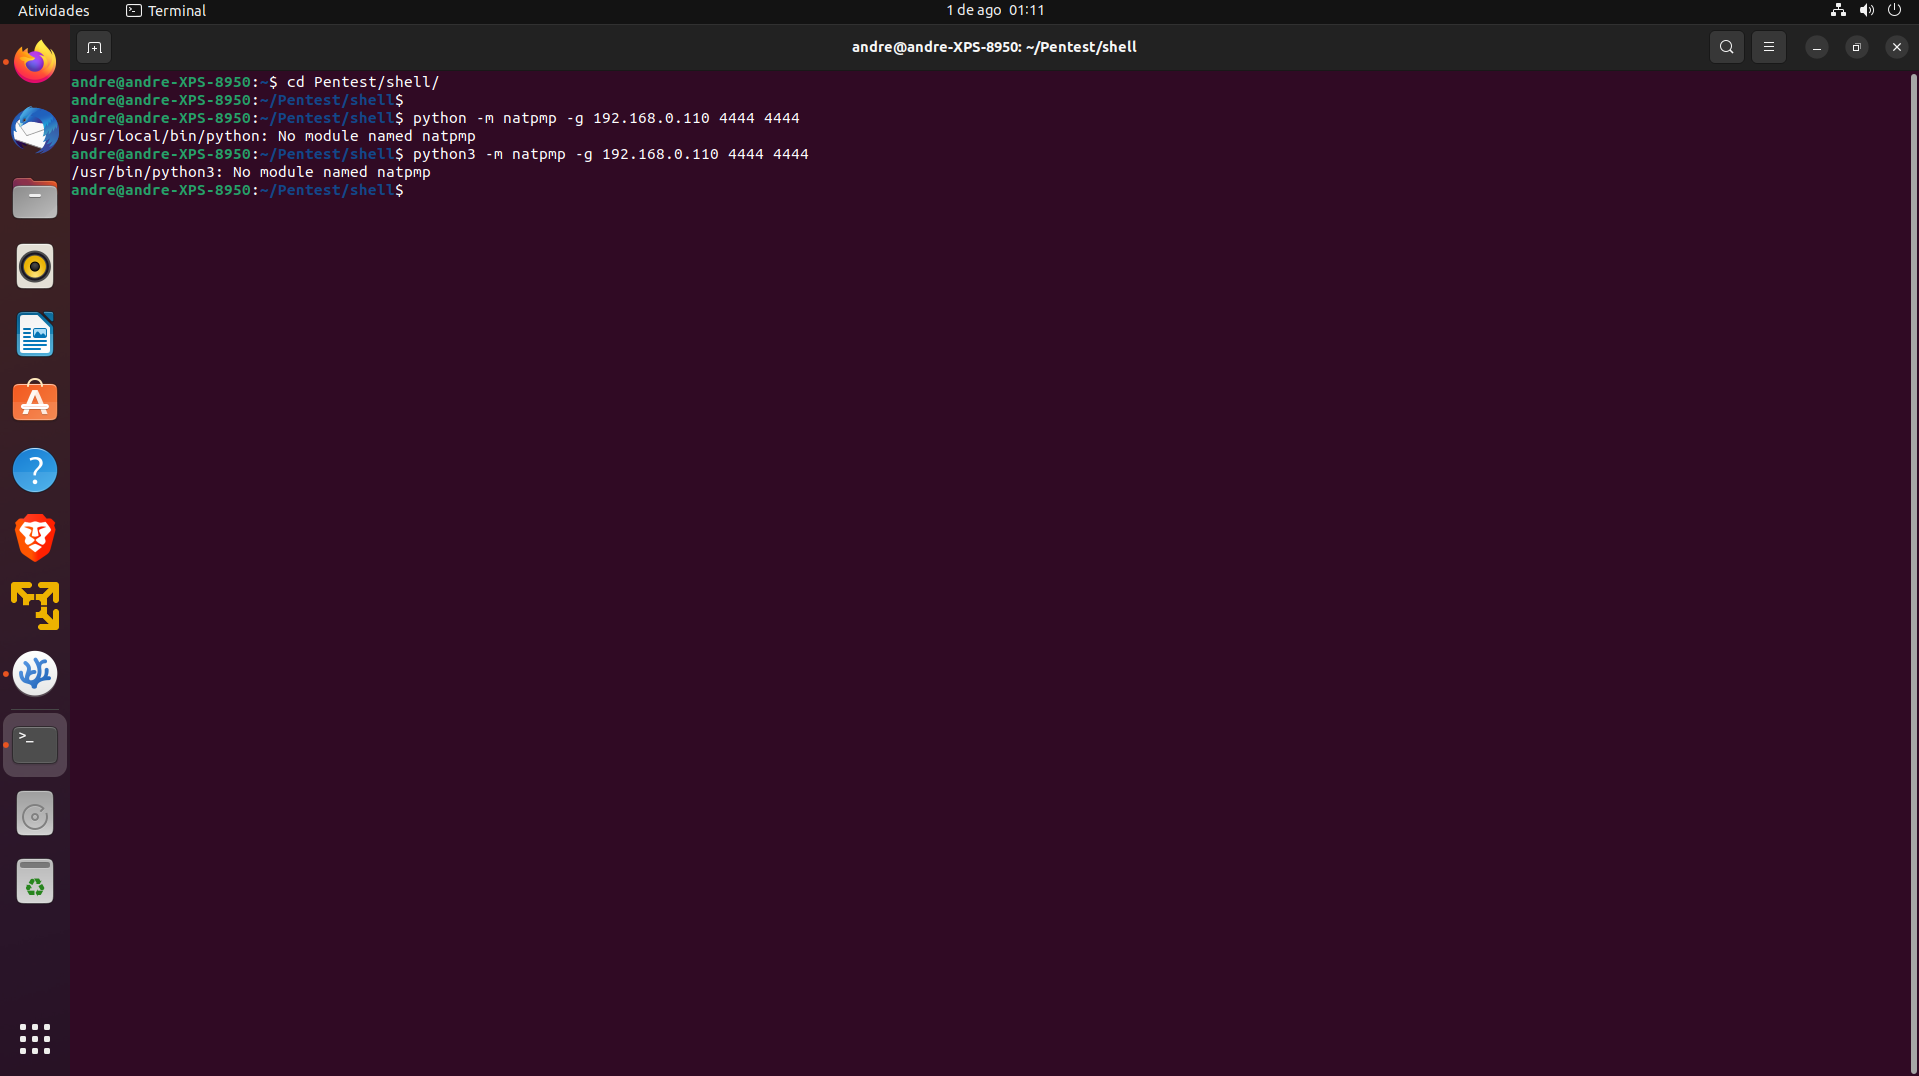
Task: Click the window title andre@andre-XPS-8950
Action: [993, 47]
